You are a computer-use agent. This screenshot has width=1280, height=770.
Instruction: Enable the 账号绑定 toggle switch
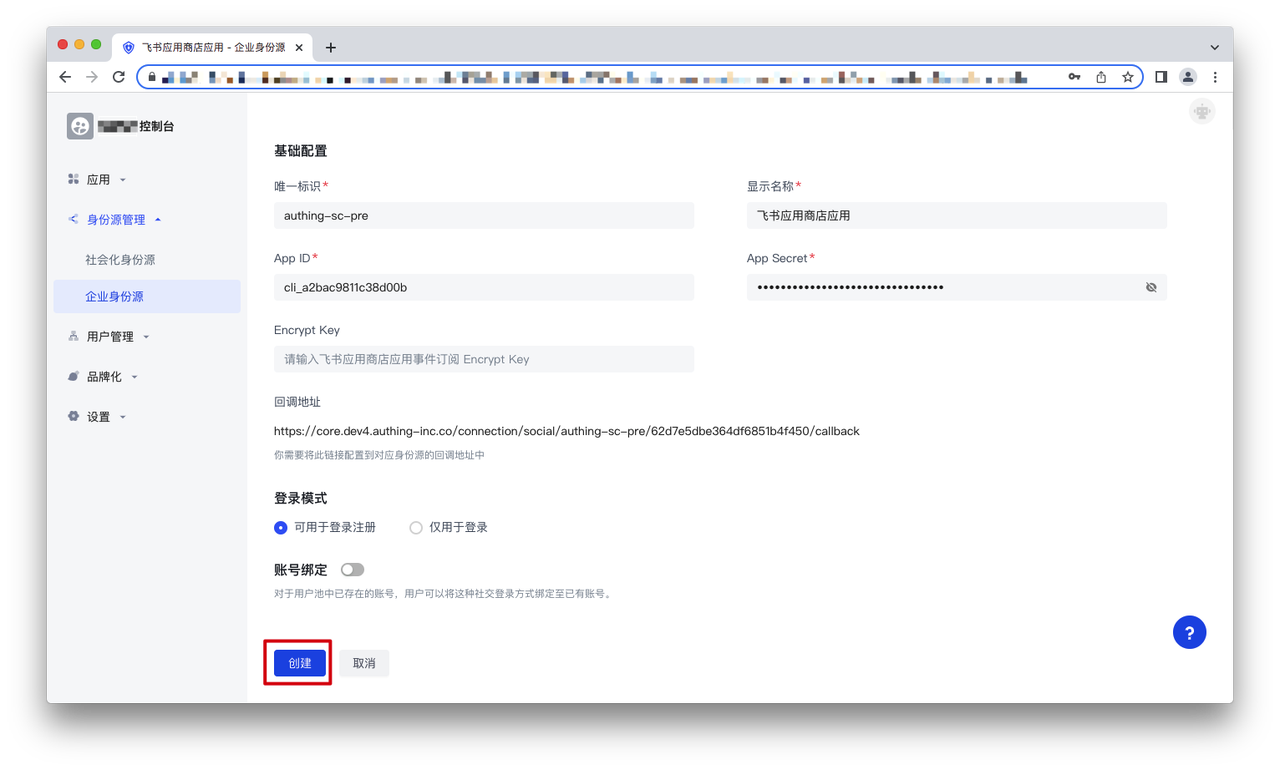tap(352, 570)
